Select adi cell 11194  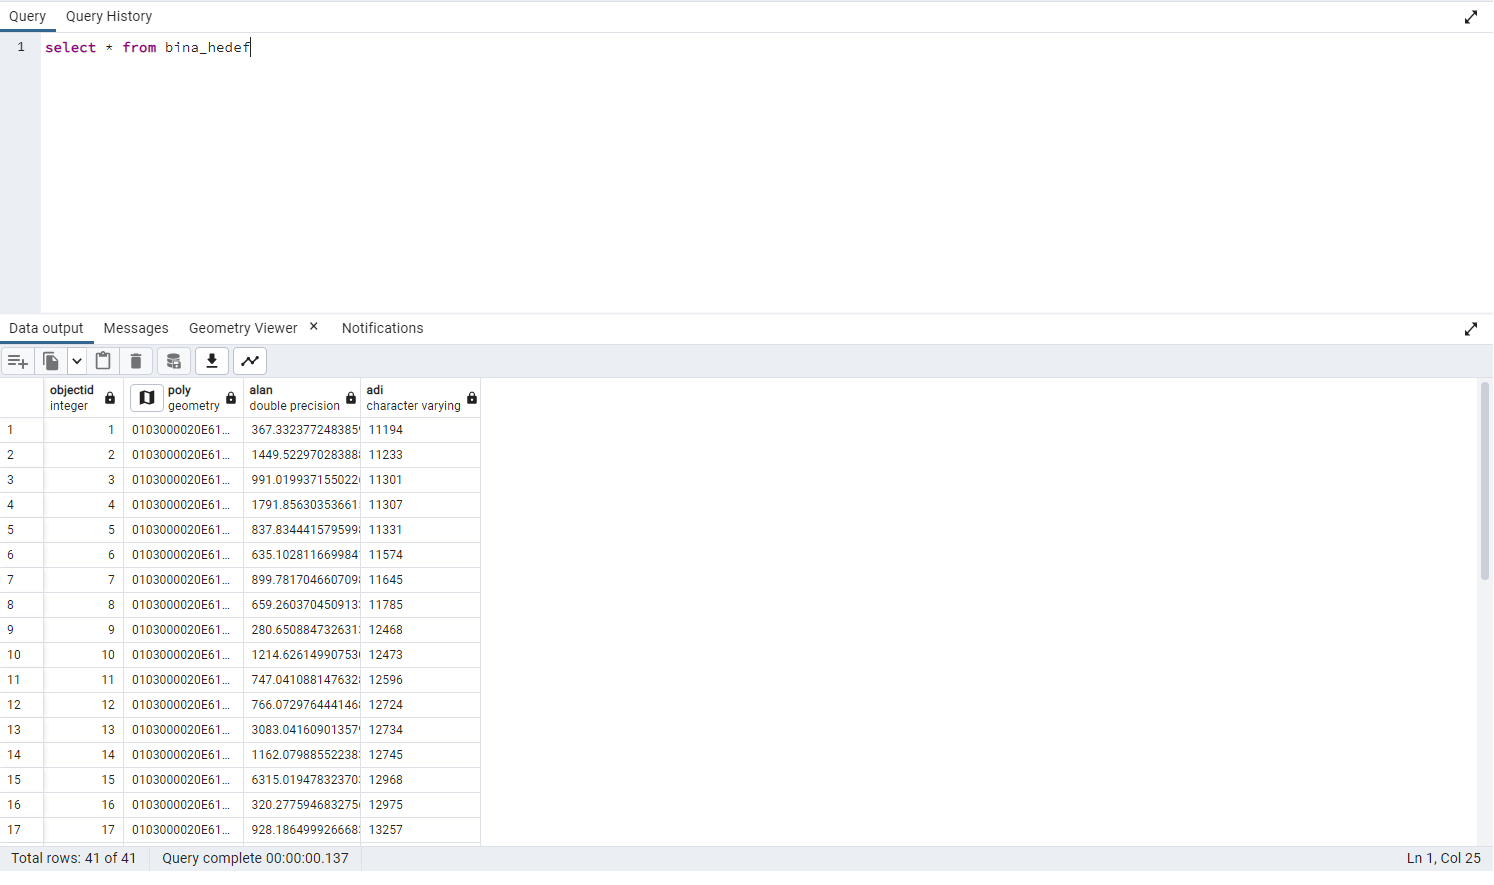pos(420,430)
